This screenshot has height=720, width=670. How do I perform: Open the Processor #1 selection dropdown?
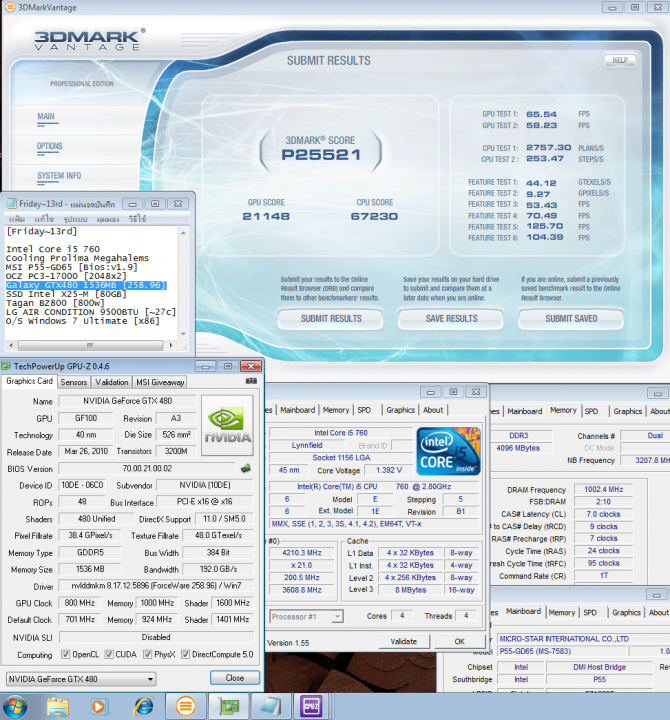tap(306, 616)
